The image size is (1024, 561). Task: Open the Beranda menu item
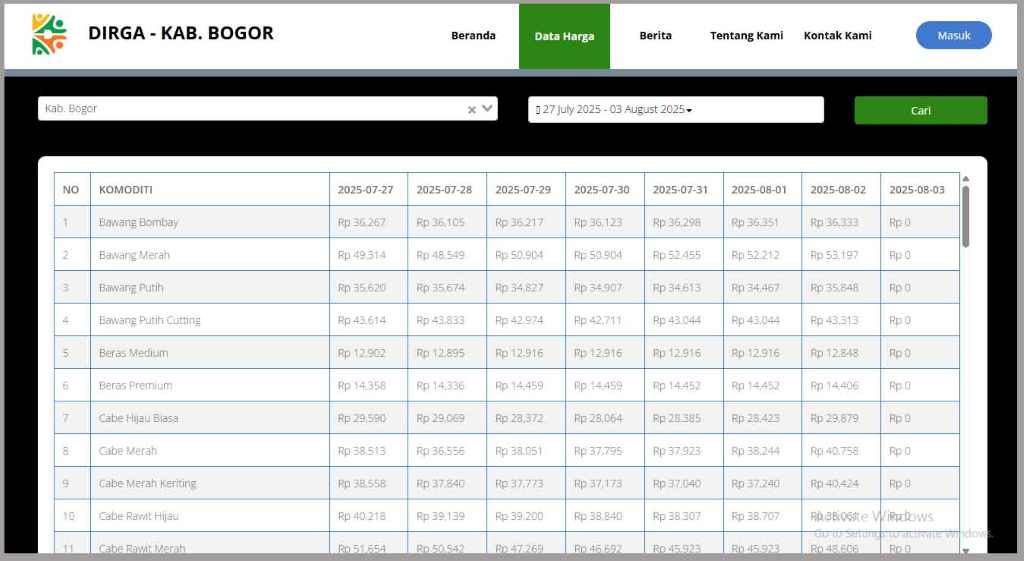coord(473,35)
